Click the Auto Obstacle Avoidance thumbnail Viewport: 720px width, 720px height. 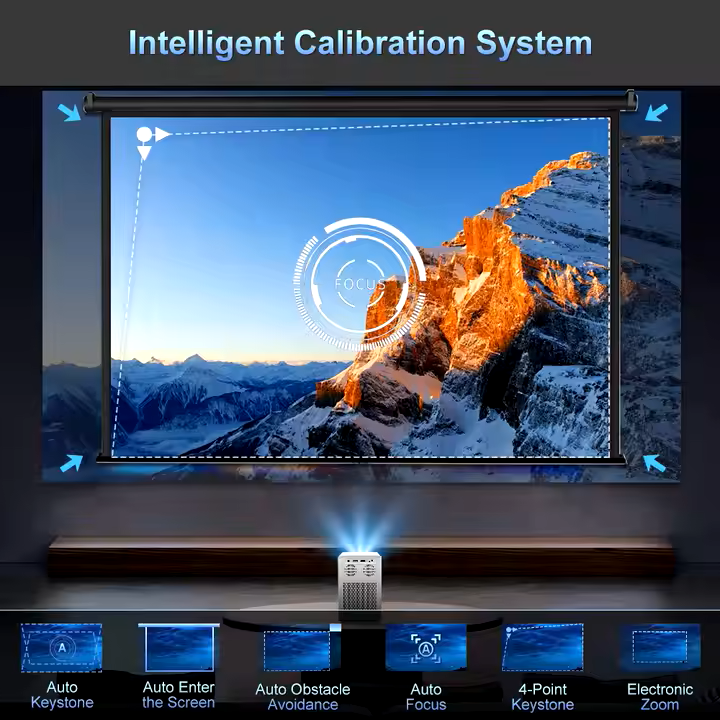point(302,648)
